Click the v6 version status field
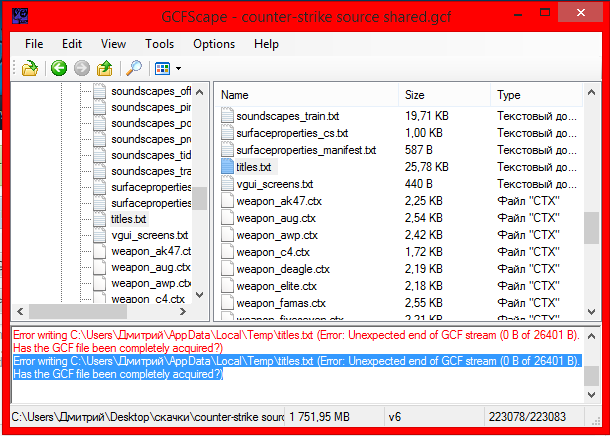Screen dimensions: 610x436 pos(434,417)
